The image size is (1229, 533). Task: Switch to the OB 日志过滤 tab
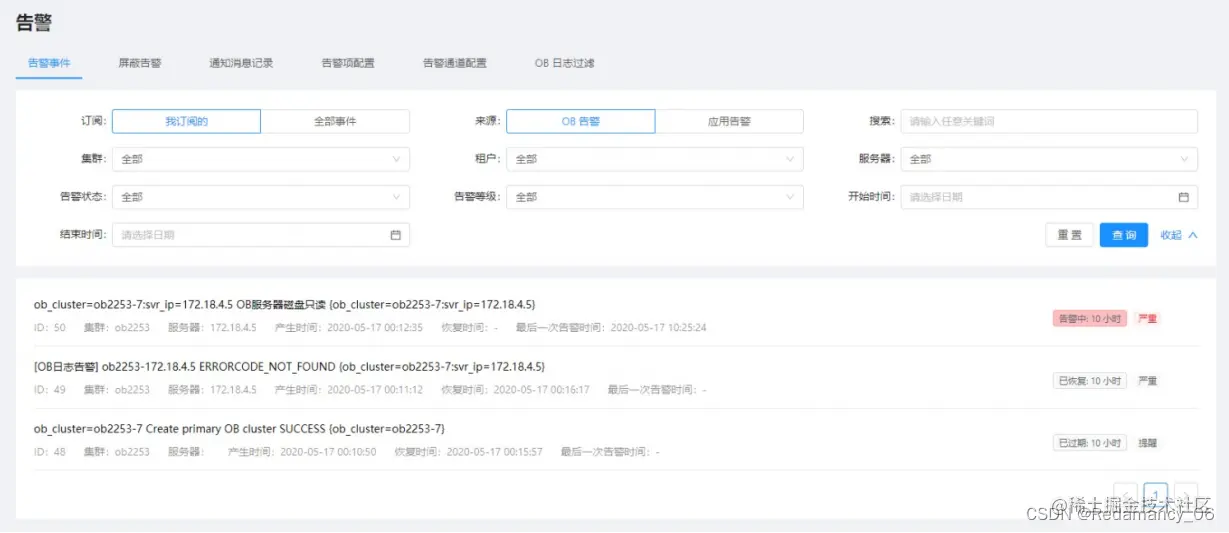tap(565, 63)
